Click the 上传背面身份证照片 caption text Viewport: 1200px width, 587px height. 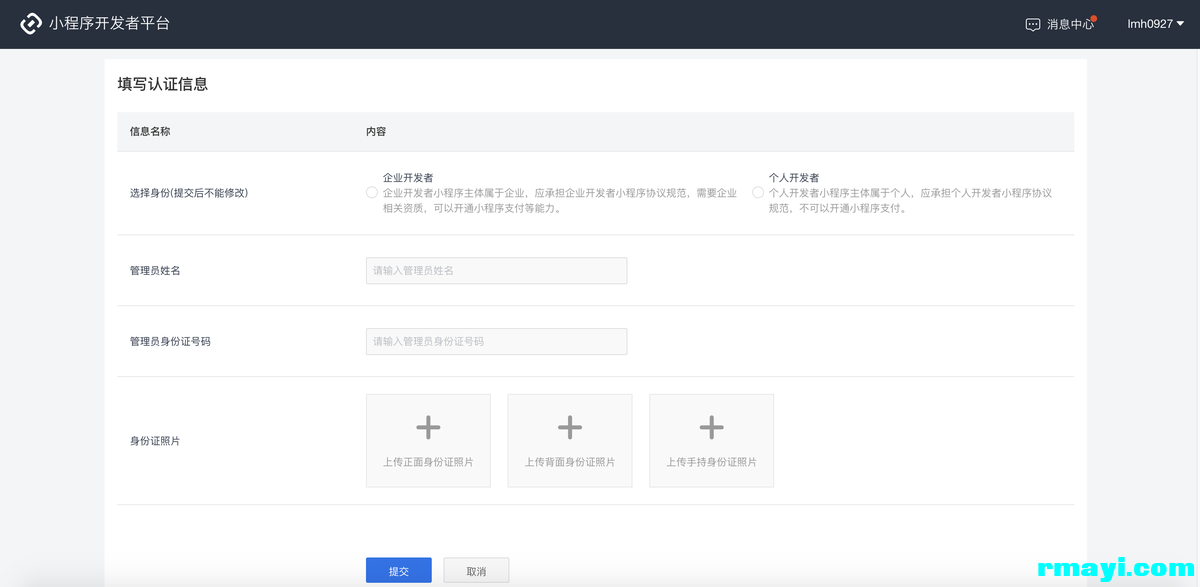pyautogui.click(x=570, y=462)
